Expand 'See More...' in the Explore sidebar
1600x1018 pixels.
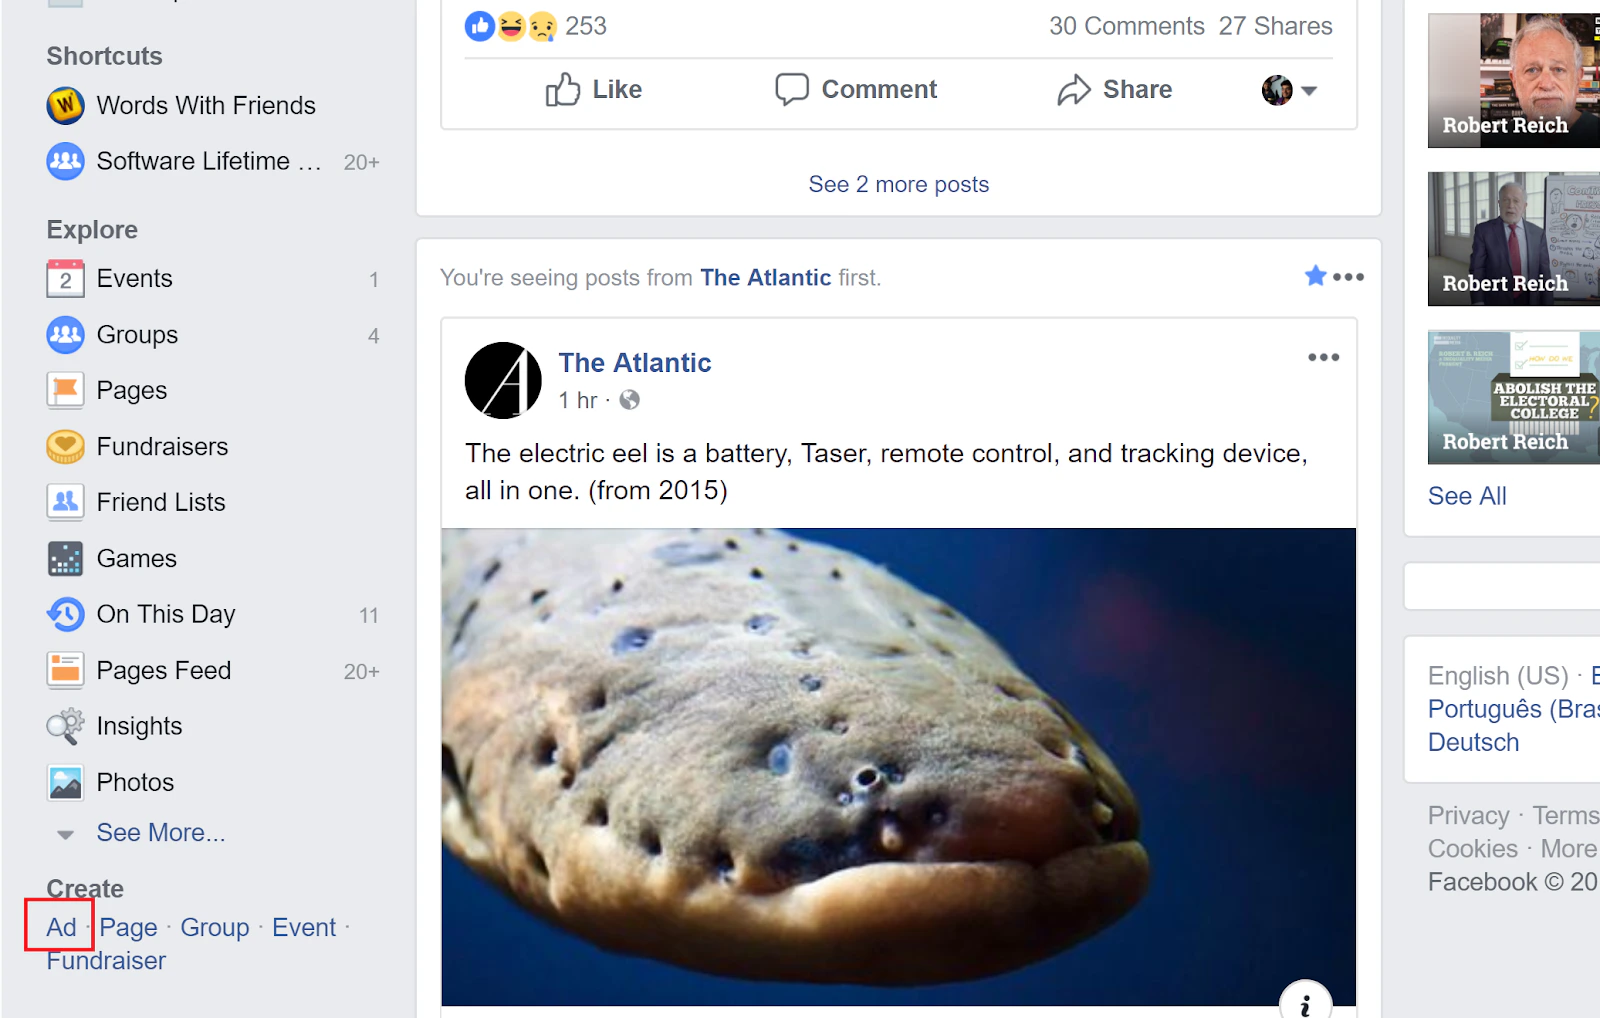tap(160, 832)
